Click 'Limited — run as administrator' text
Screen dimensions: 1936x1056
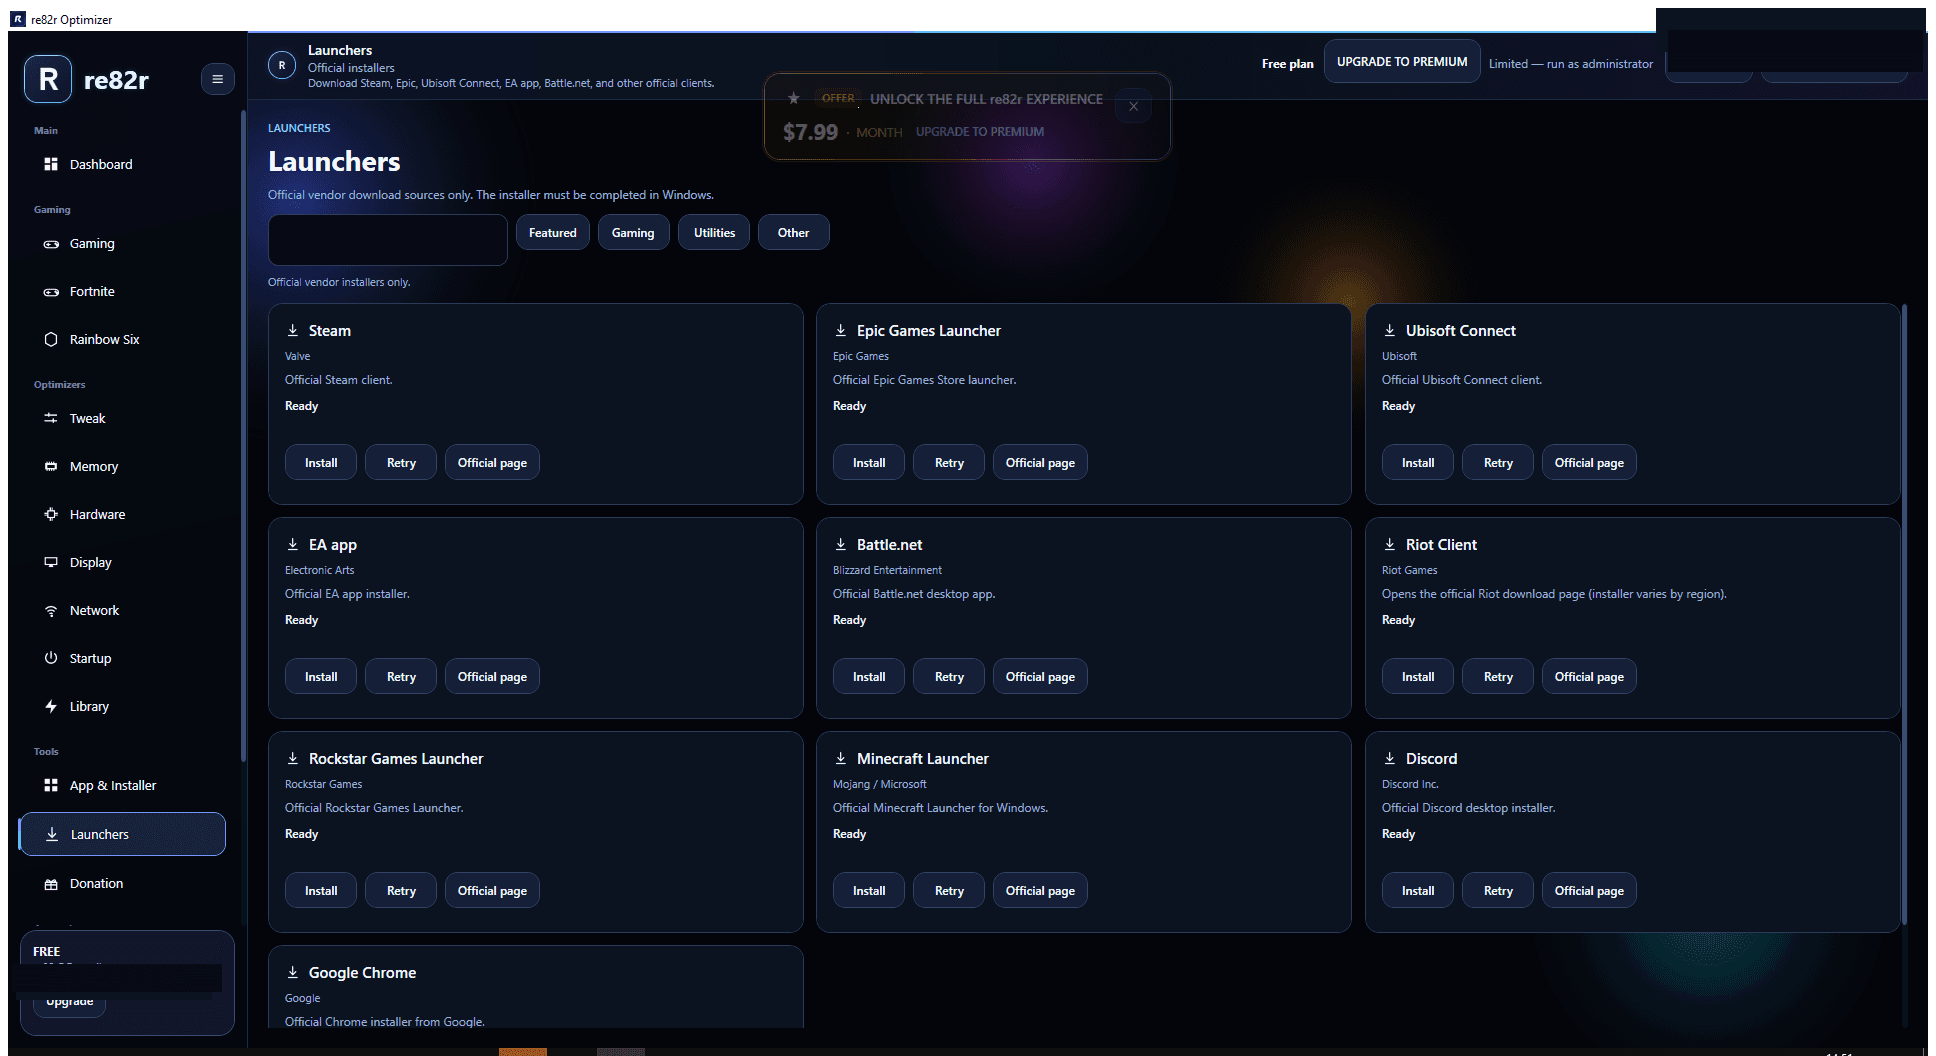(1571, 64)
